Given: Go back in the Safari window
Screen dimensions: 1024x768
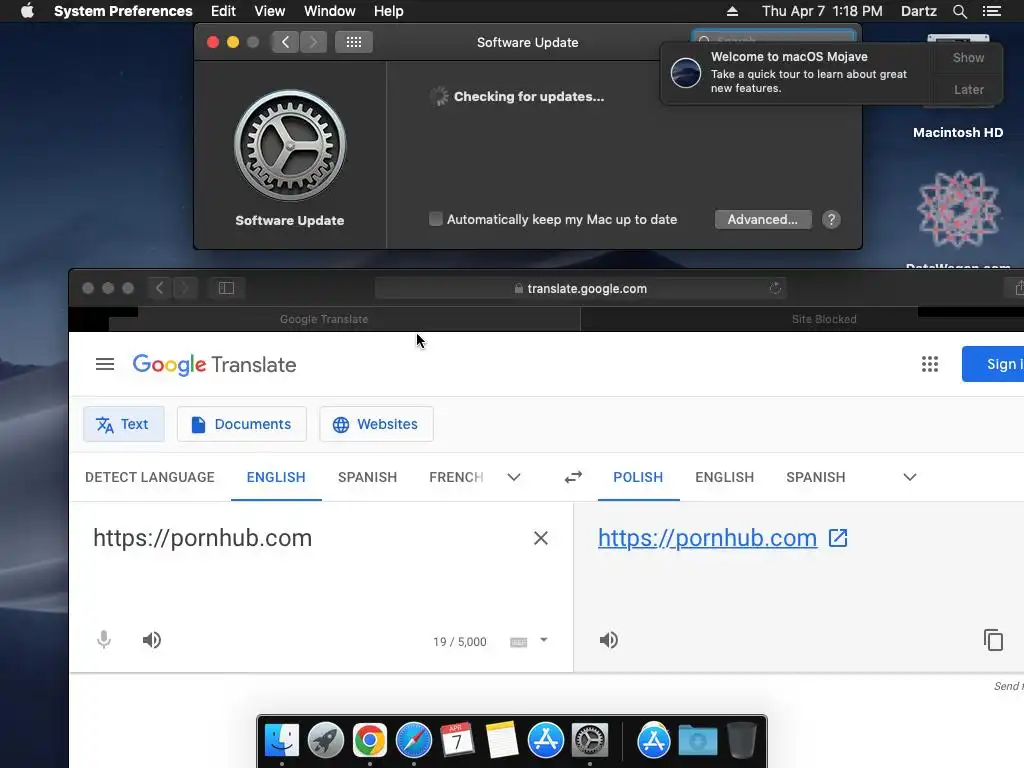Looking at the screenshot, I should (x=159, y=288).
